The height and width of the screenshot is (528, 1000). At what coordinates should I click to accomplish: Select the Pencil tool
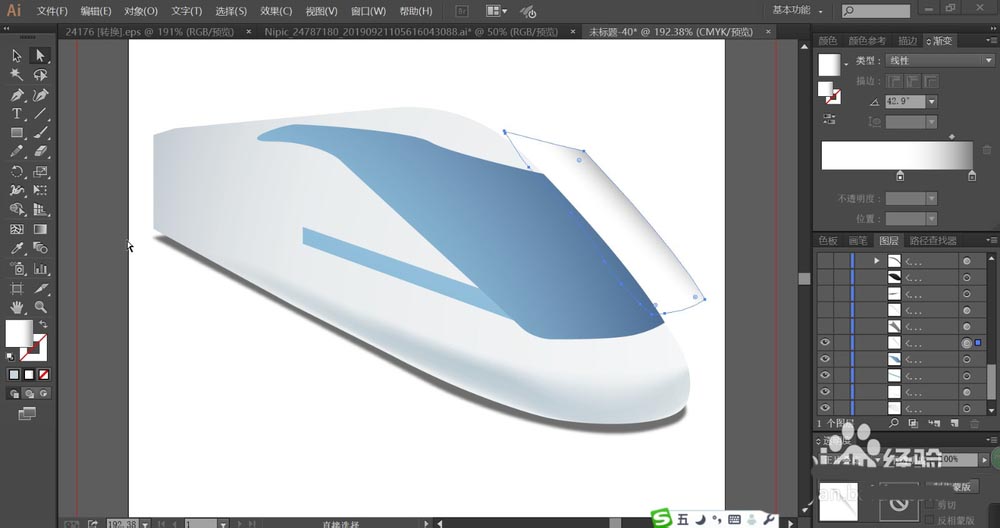[17, 152]
